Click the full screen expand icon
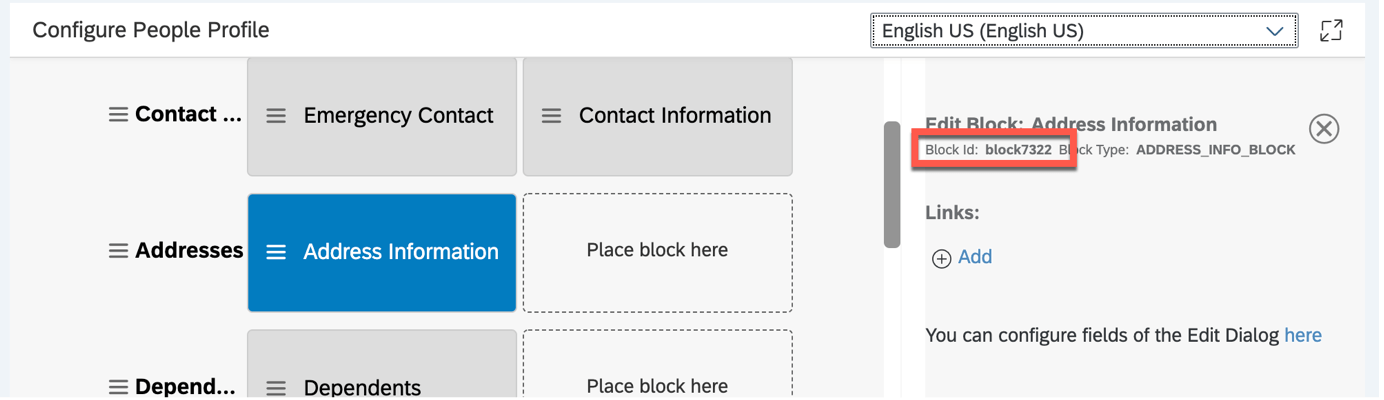 coord(1331,30)
